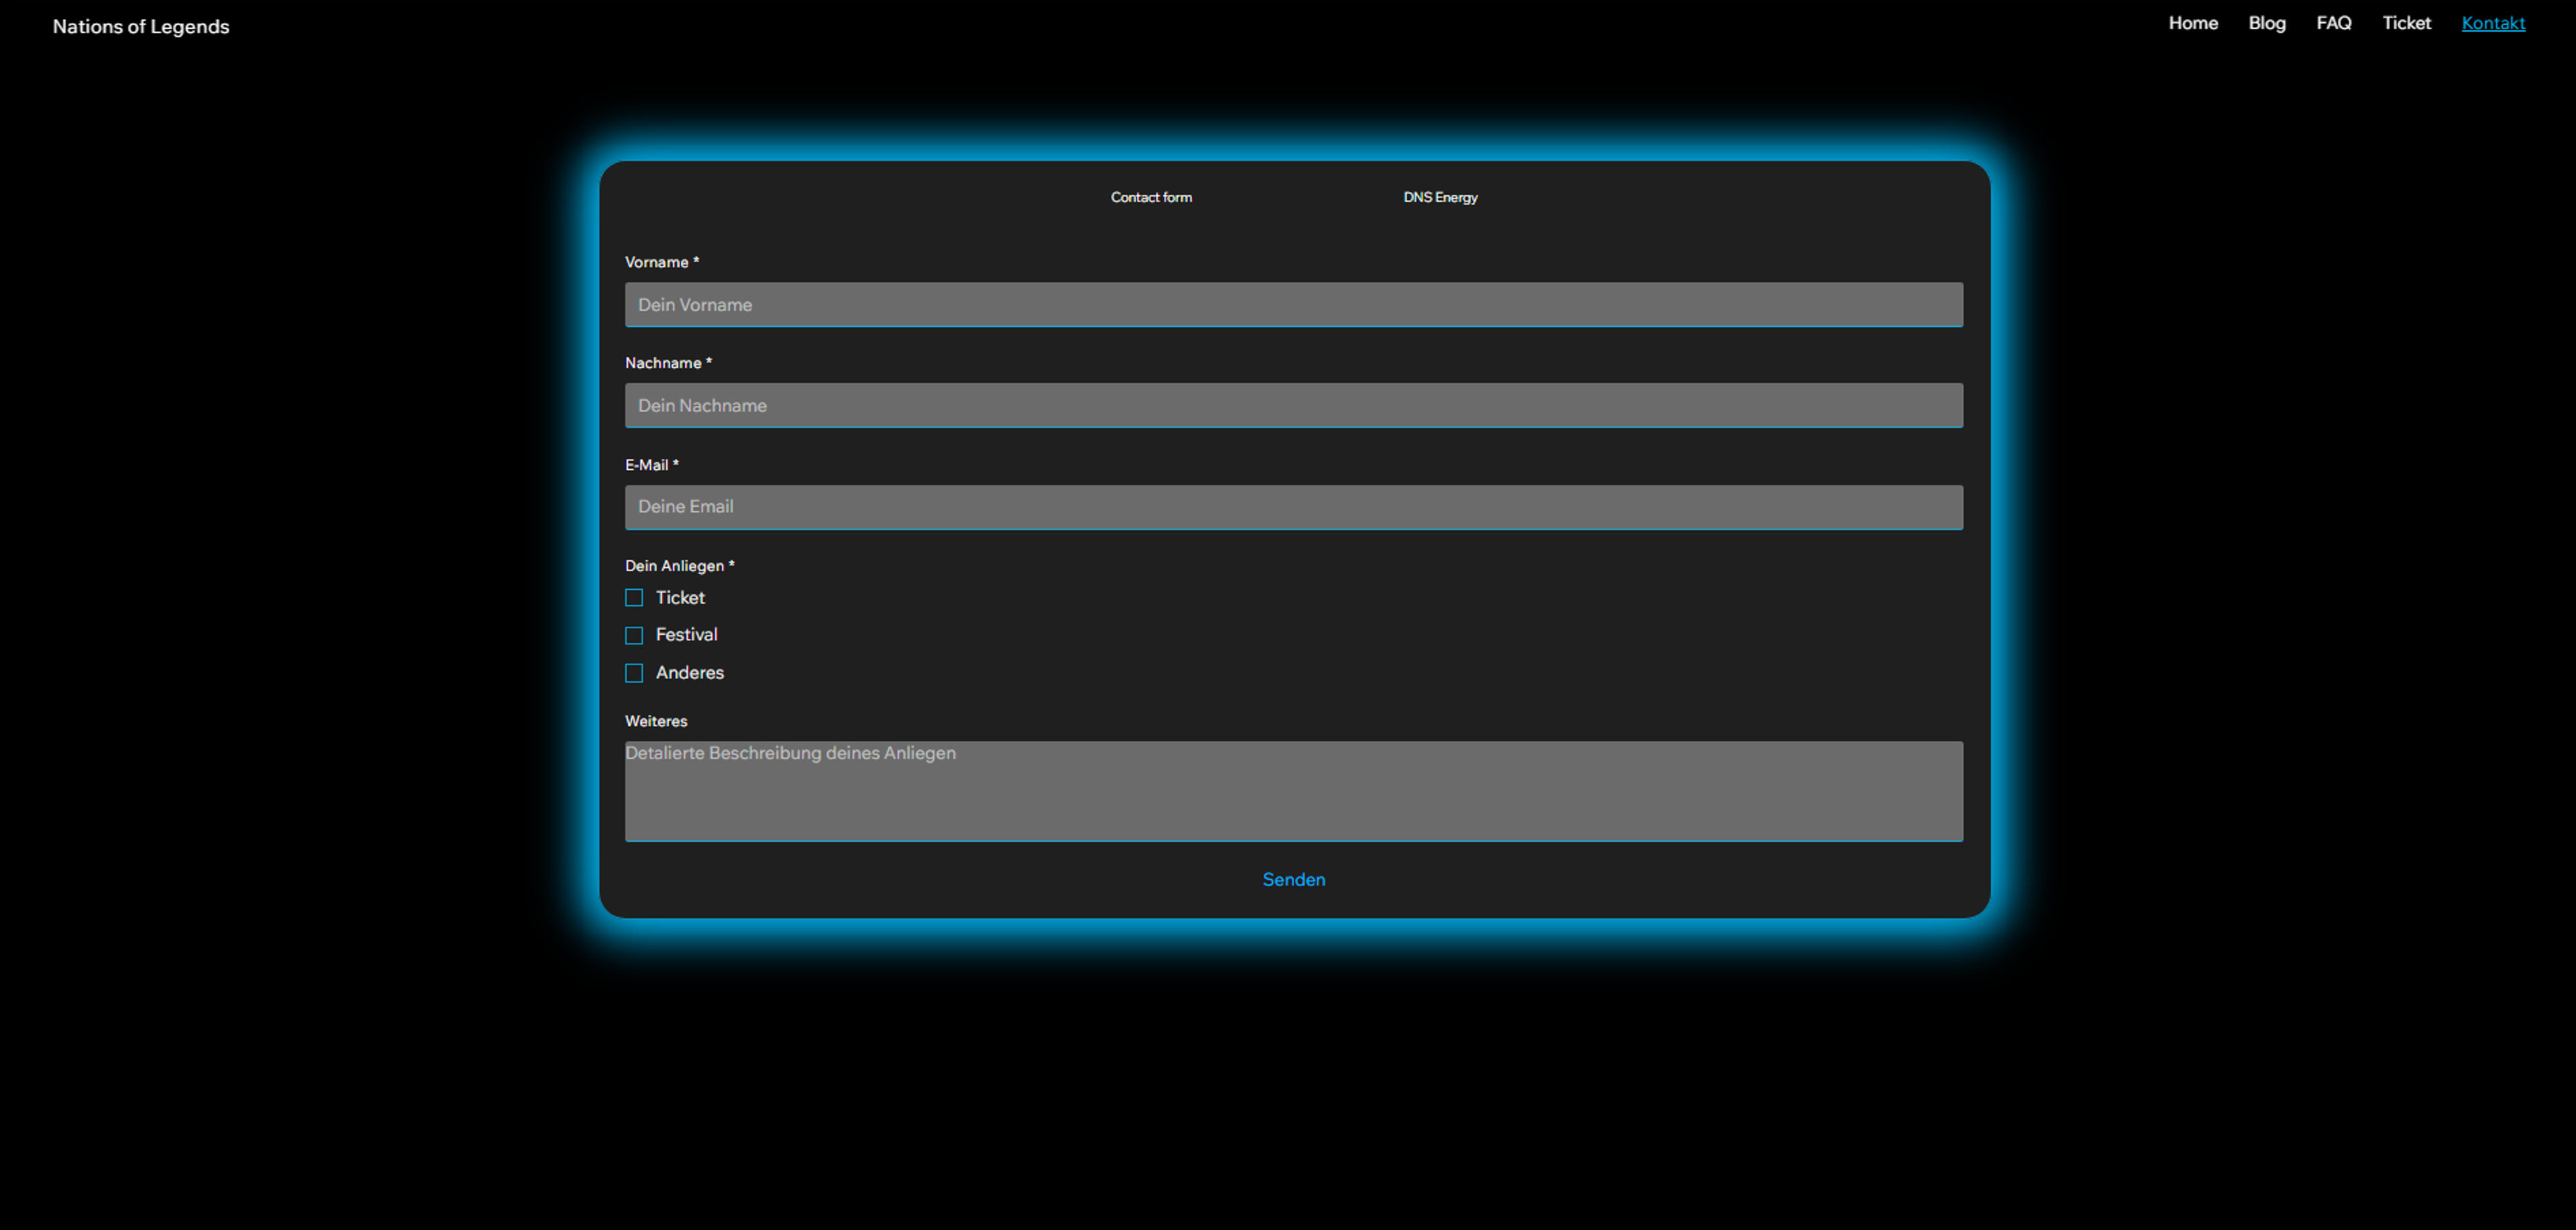Image resolution: width=2576 pixels, height=1230 pixels.
Task: Click the Weiteres field label
Action: pos(656,721)
